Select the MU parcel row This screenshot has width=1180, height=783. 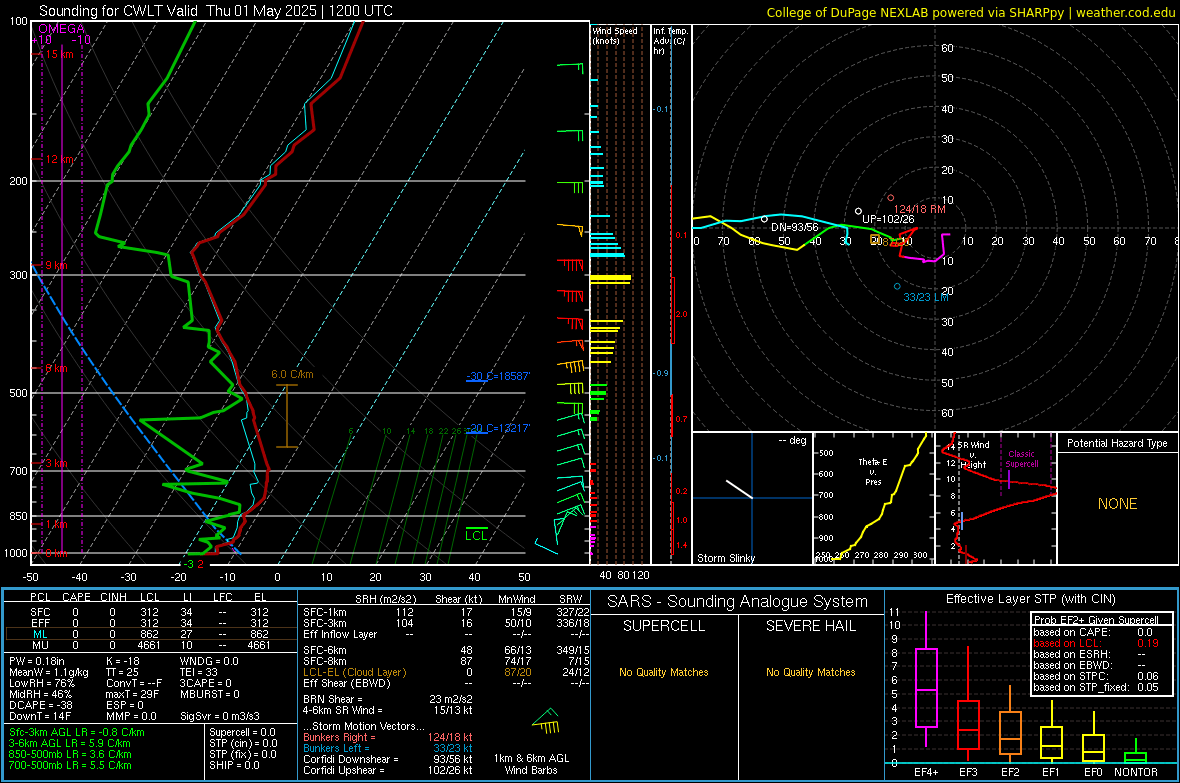(x=151, y=645)
